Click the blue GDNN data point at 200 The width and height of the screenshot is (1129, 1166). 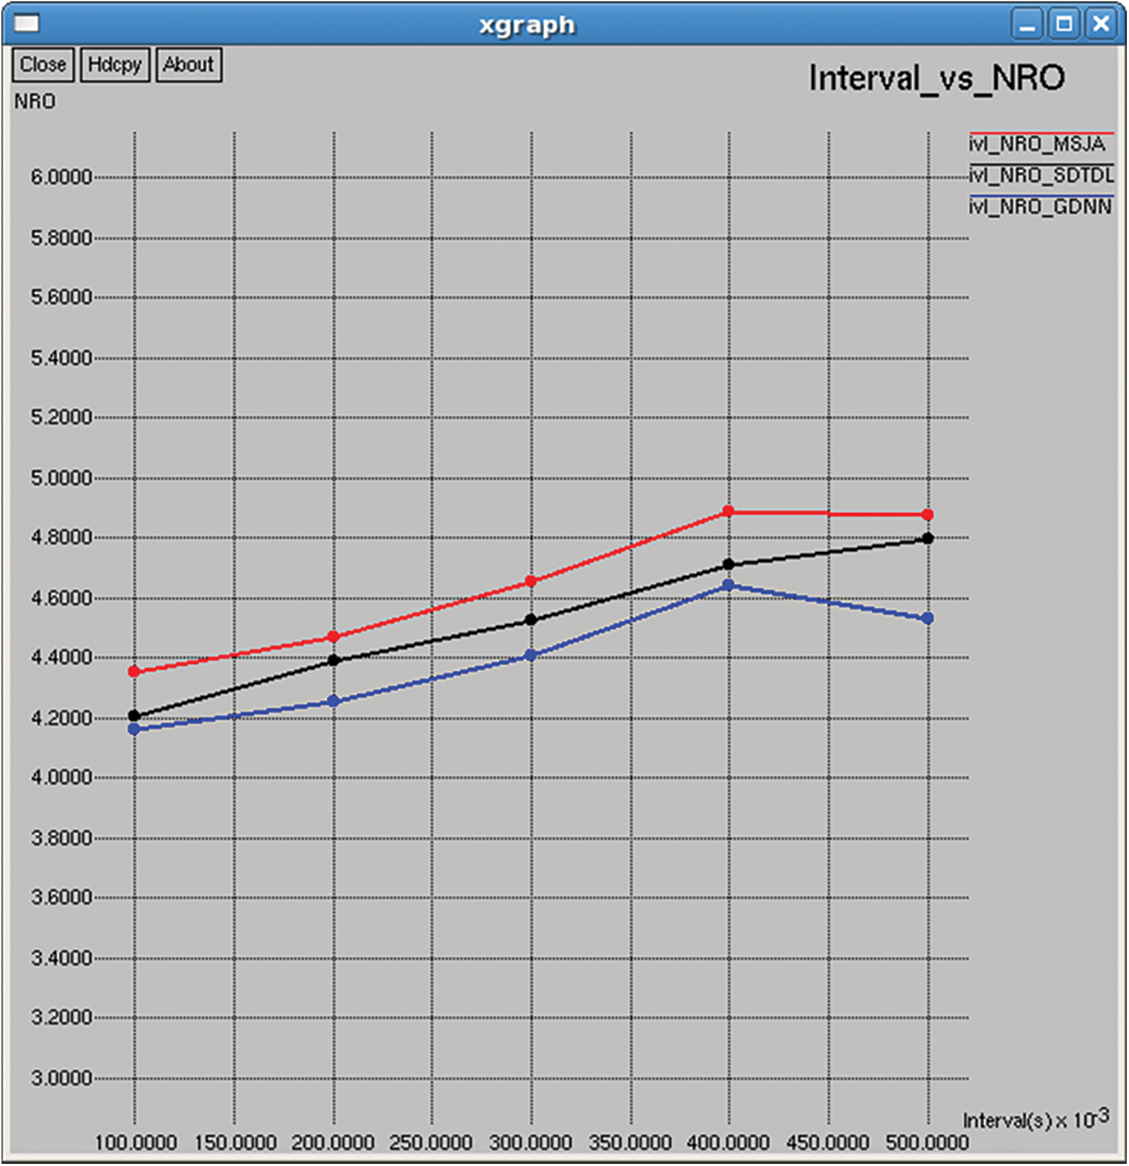(333, 702)
